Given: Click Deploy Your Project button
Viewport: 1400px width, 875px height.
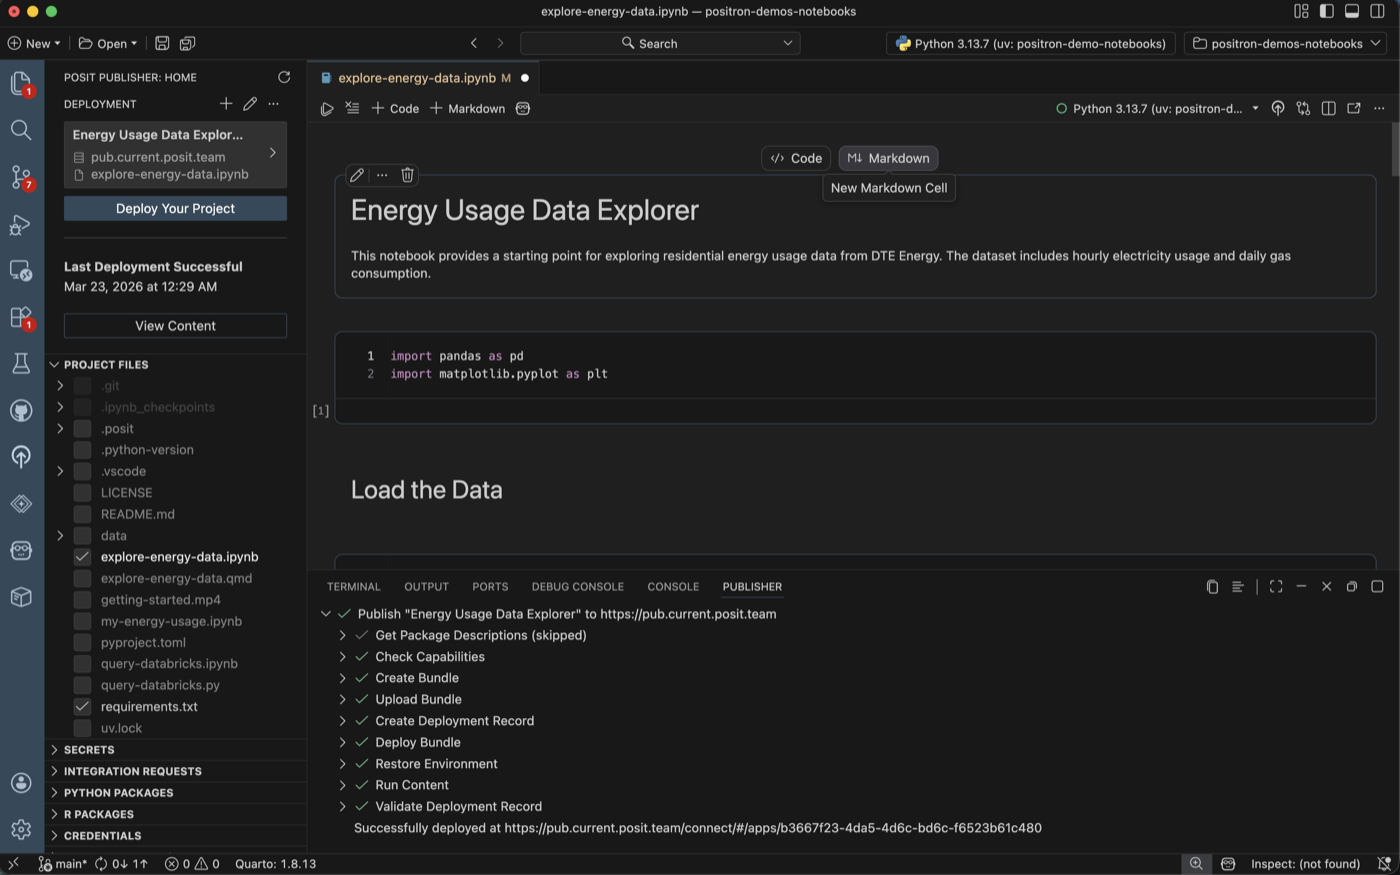Looking at the screenshot, I should click(175, 208).
